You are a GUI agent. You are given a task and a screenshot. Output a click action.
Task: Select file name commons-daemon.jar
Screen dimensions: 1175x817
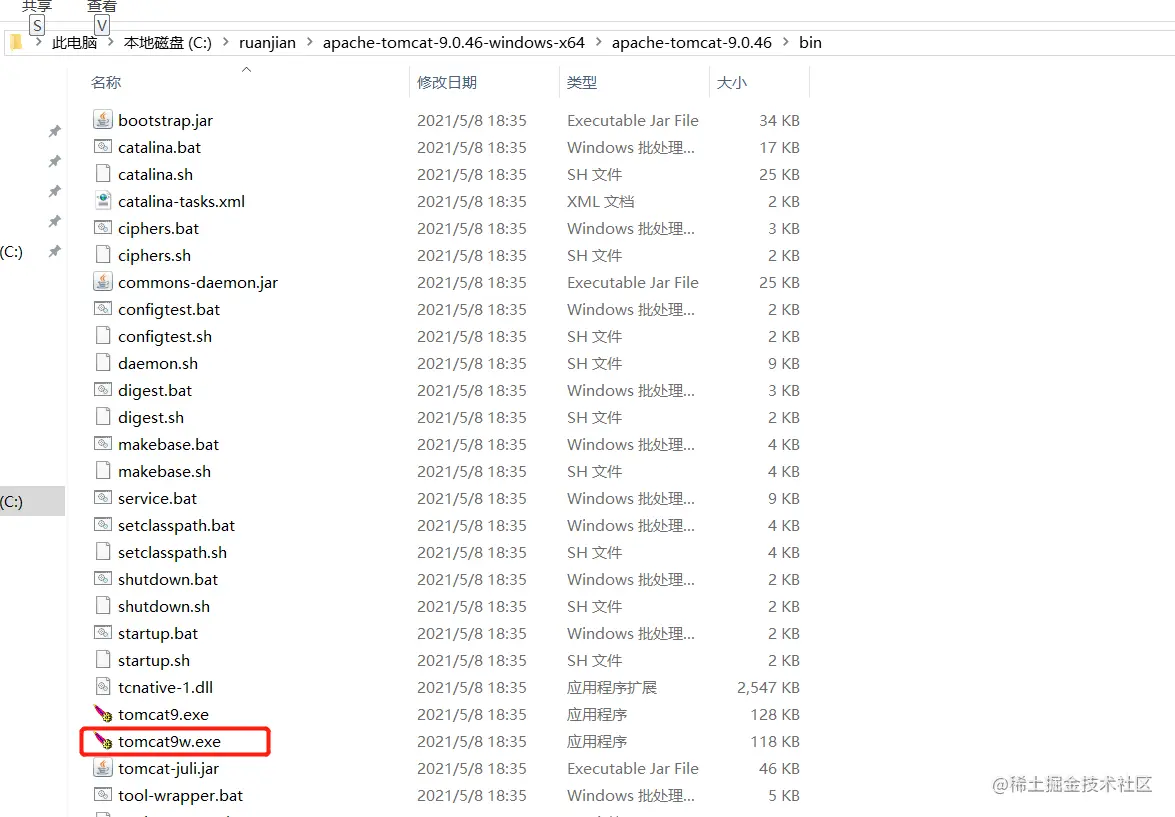coord(198,283)
